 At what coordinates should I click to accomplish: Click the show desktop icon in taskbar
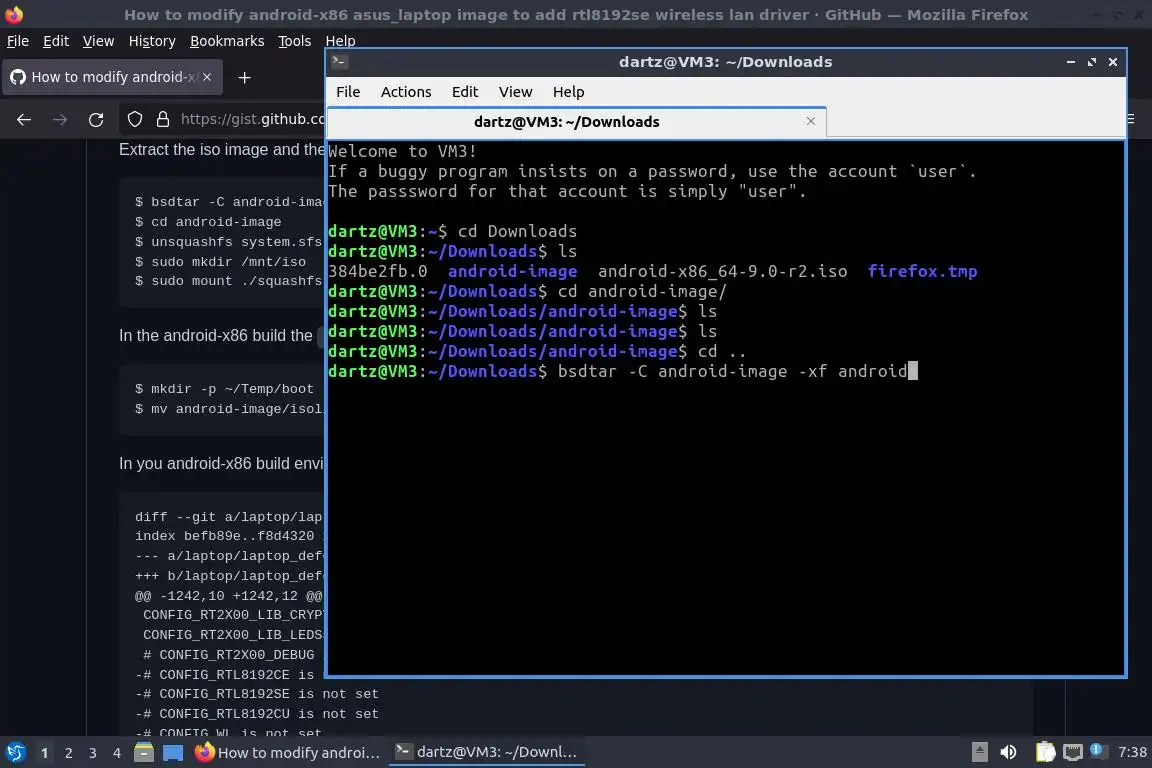click(x=173, y=752)
